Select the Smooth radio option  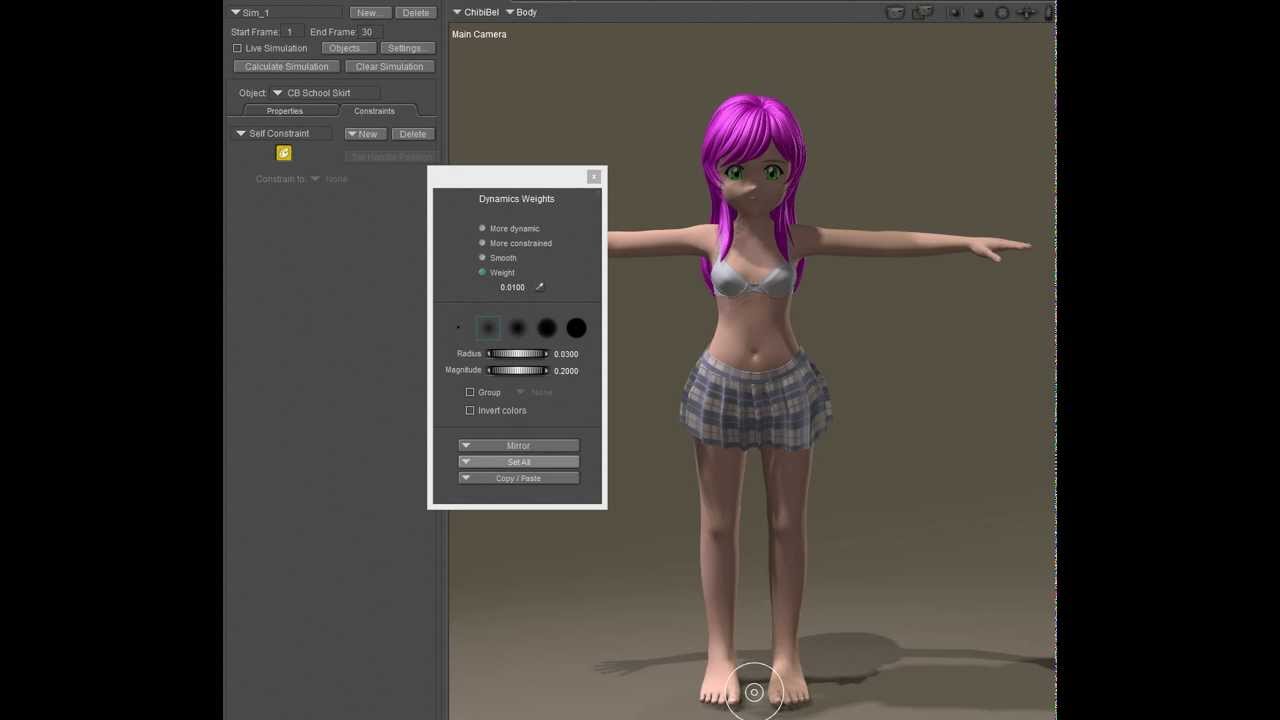tap(482, 258)
